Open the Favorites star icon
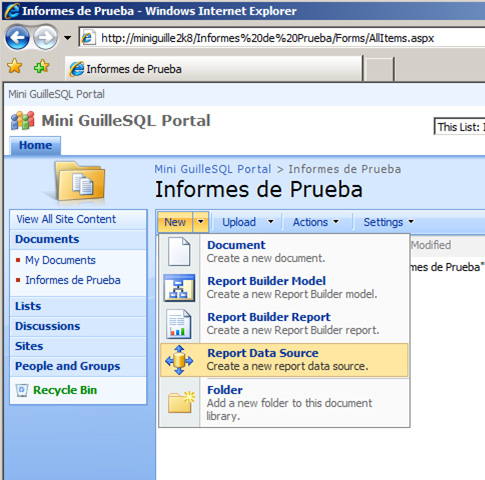 pyautogui.click(x=14, y=66)
